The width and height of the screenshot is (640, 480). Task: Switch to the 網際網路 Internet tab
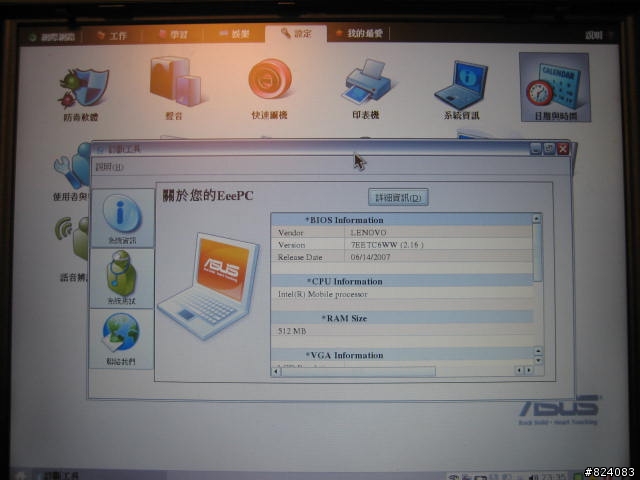[52, 37]
